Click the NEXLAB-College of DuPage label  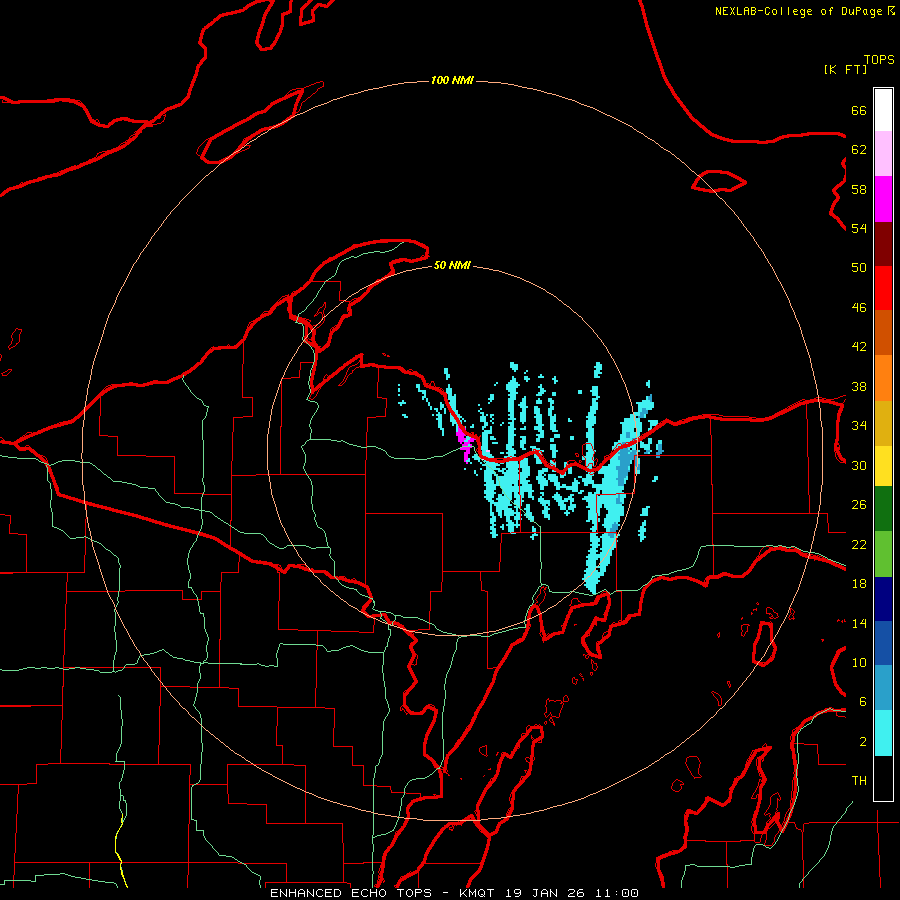click(805, 11)
